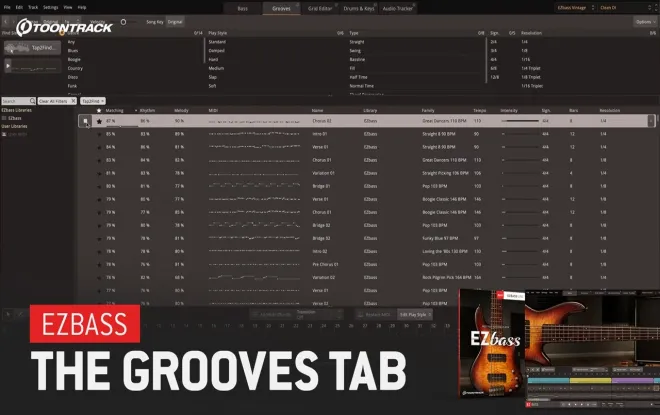Open the File menu
660x415 pixels.
coord(7,7)
